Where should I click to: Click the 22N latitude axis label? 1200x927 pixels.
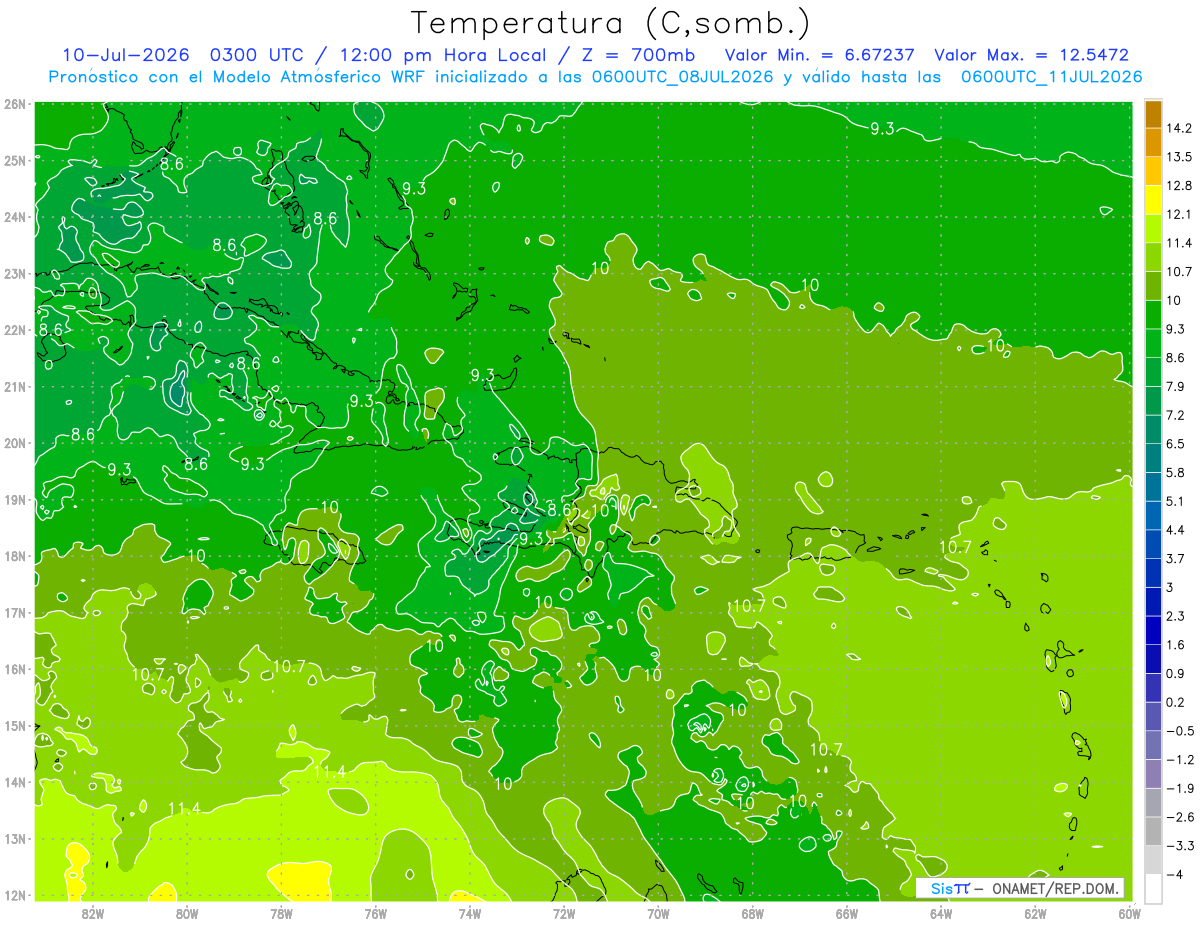pyautogui.click(x=14, y=329)
